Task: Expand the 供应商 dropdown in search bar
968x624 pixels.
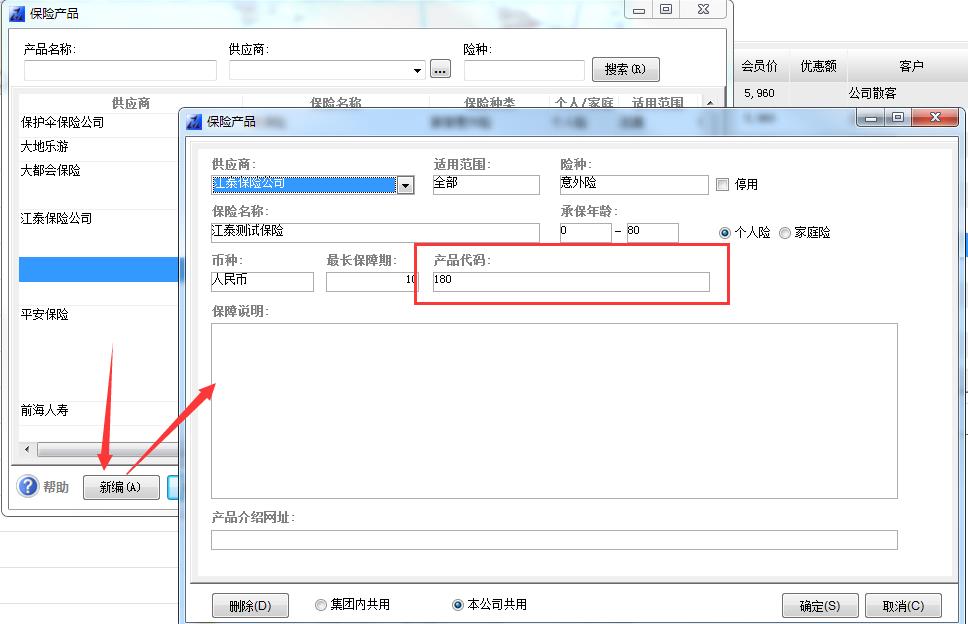Action: click(x=418, y=70)
